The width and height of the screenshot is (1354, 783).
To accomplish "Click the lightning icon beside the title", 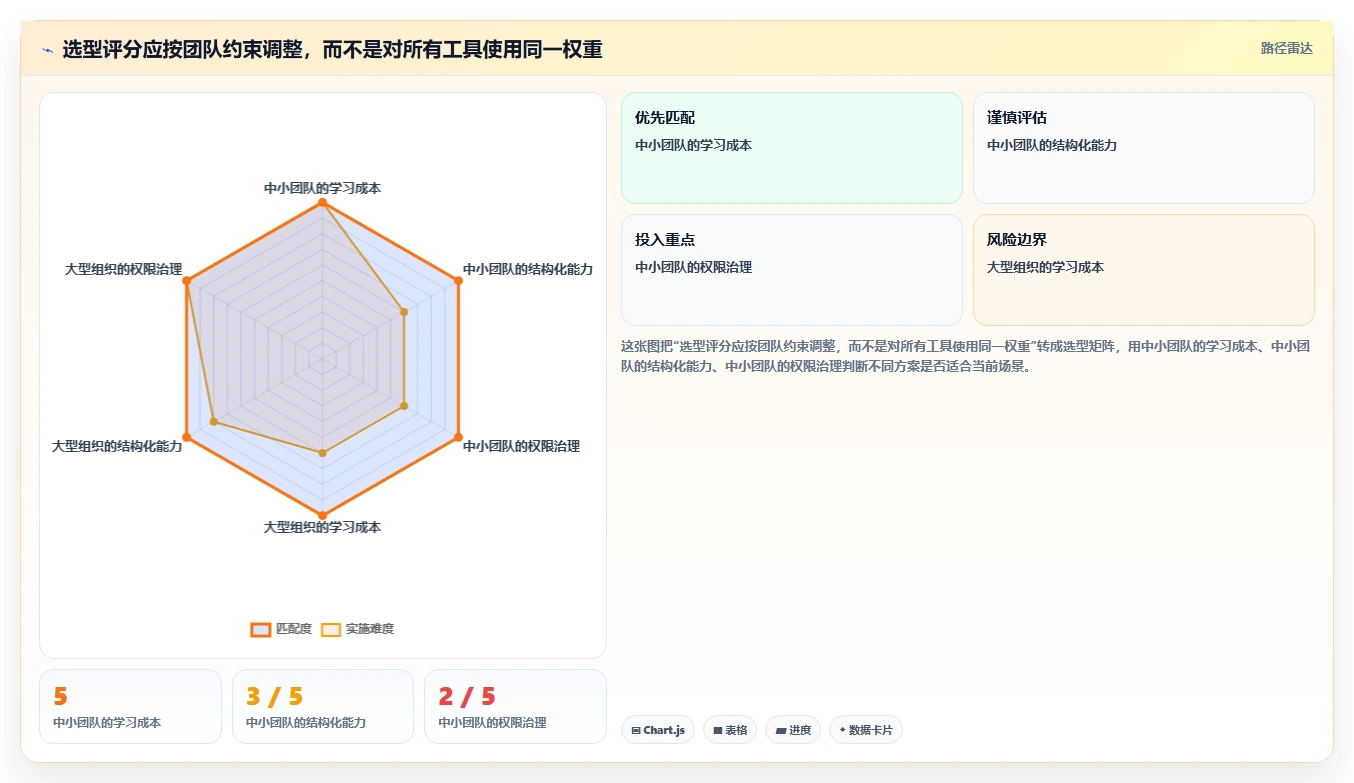I will (x=47, y=50).
